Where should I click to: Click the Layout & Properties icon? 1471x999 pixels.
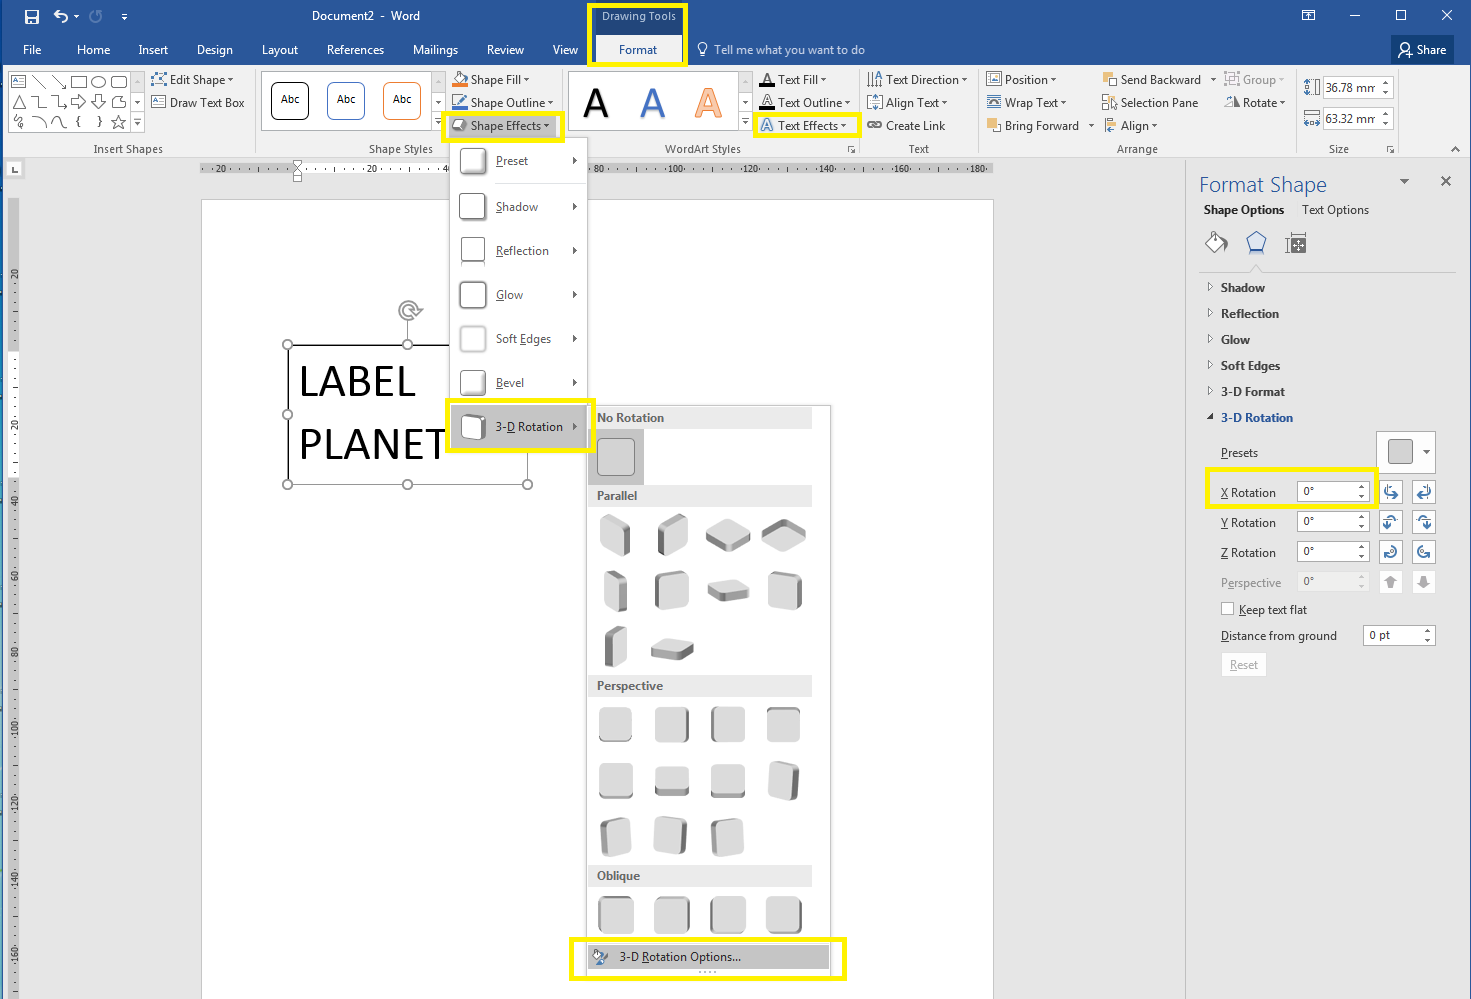[1296, 243]
